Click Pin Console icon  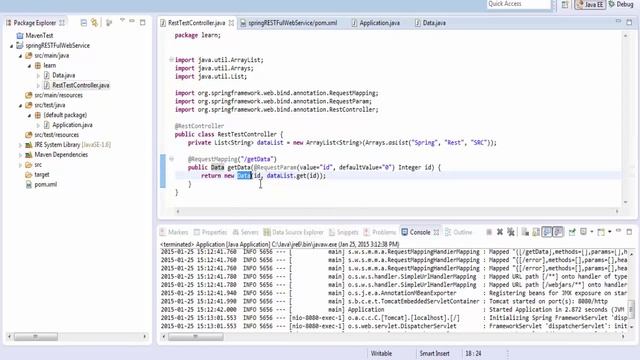point(572,232)
